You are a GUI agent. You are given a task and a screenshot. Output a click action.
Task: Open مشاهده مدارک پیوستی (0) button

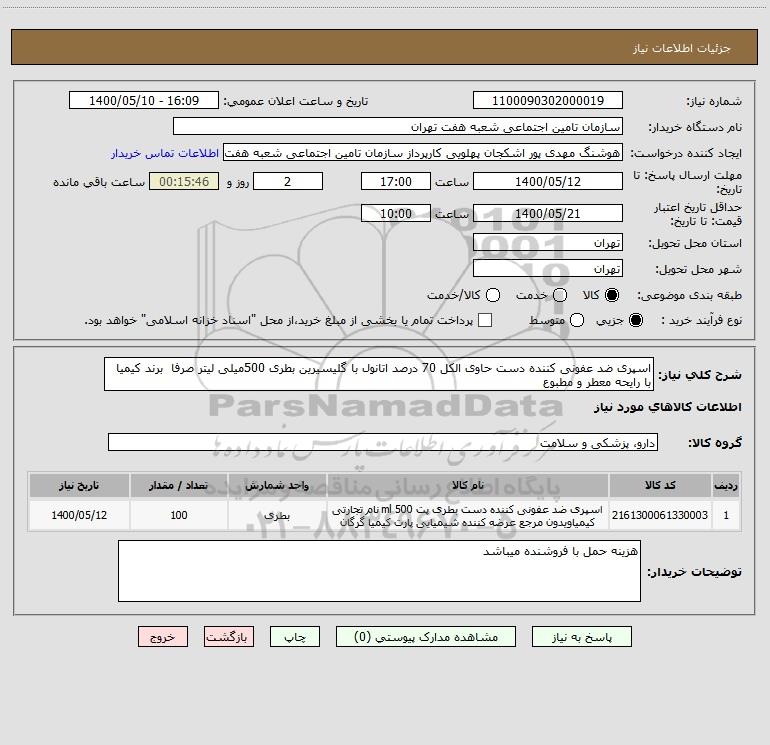pos(426,637)
